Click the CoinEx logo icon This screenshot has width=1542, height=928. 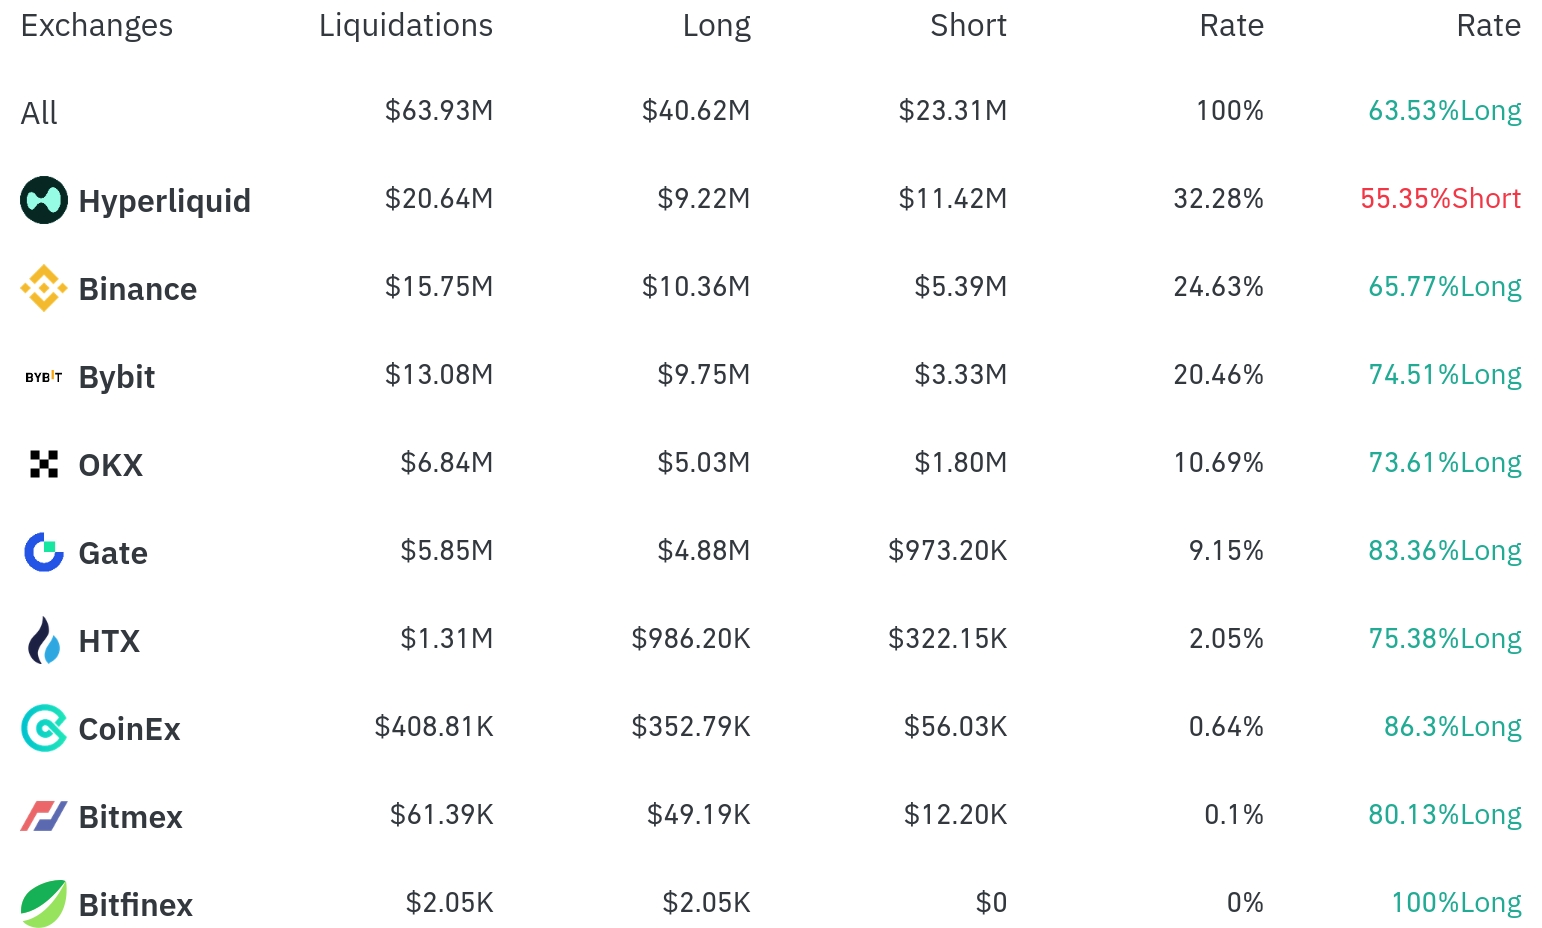(44, 728)
